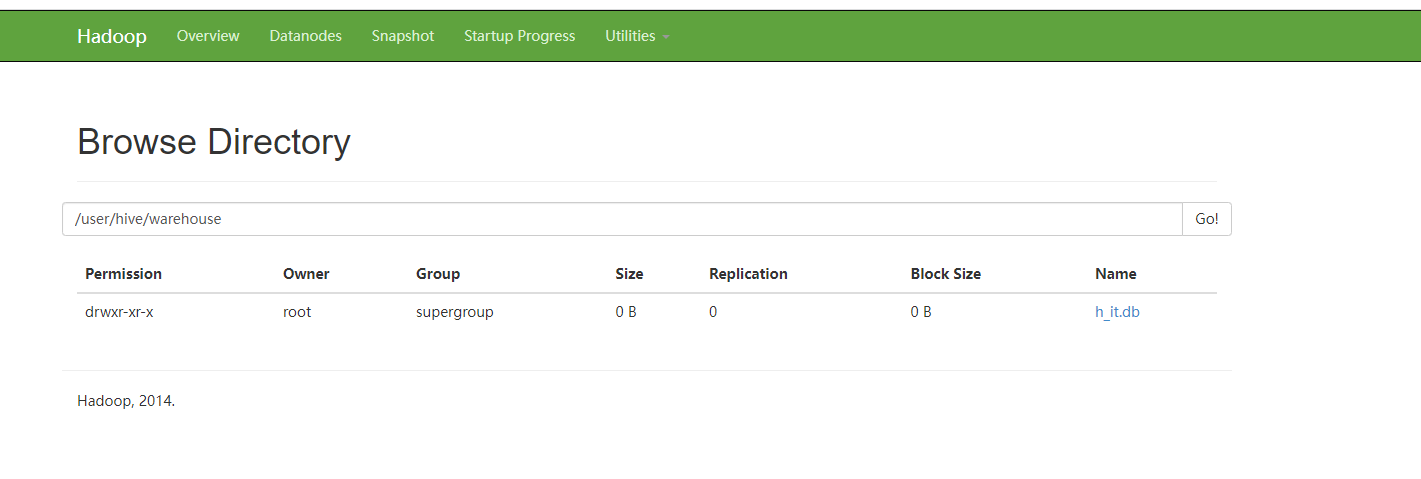This screenshot has height=479, width=1421.
Task: Select the supergroup cell in the row
Action: tap(455, 312)
